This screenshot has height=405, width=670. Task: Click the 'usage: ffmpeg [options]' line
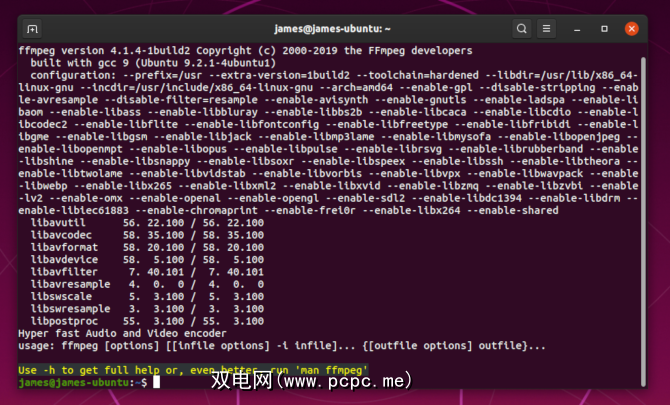[282, 346]
